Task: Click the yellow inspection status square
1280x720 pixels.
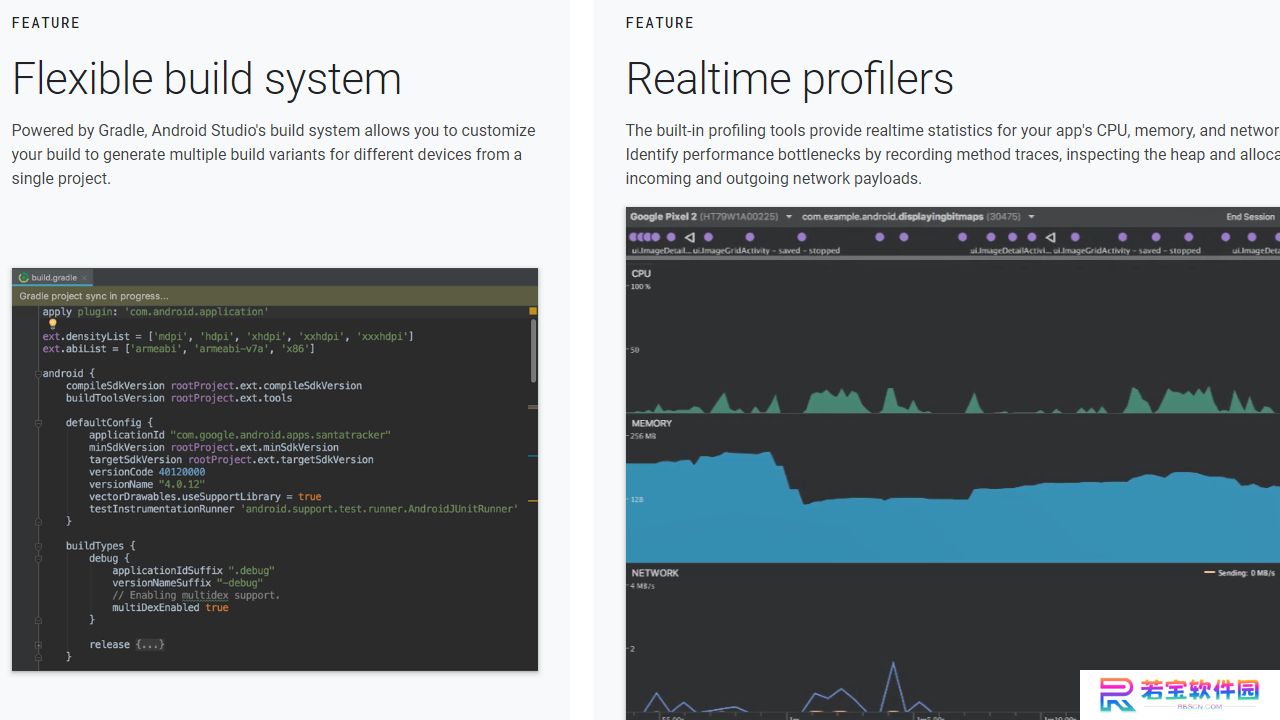Action: (533, 311)
